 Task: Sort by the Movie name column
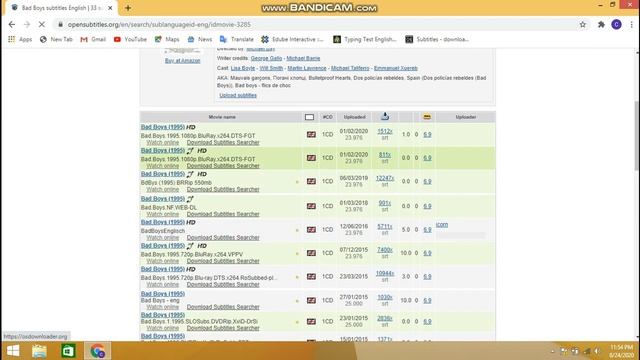222,117
